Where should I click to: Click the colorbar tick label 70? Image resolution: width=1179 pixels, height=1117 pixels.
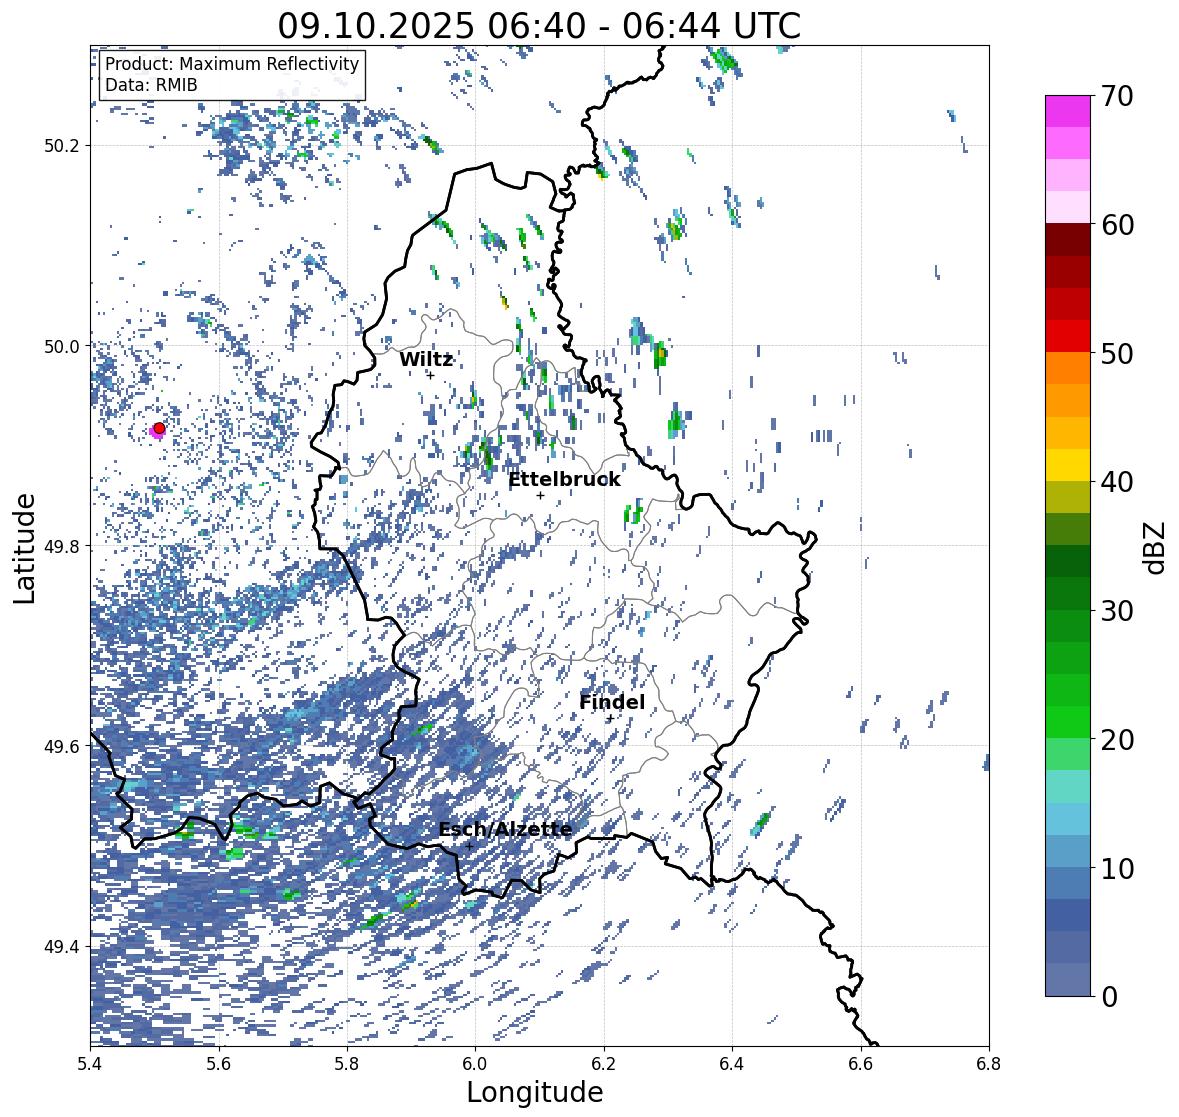[1117, 96]
